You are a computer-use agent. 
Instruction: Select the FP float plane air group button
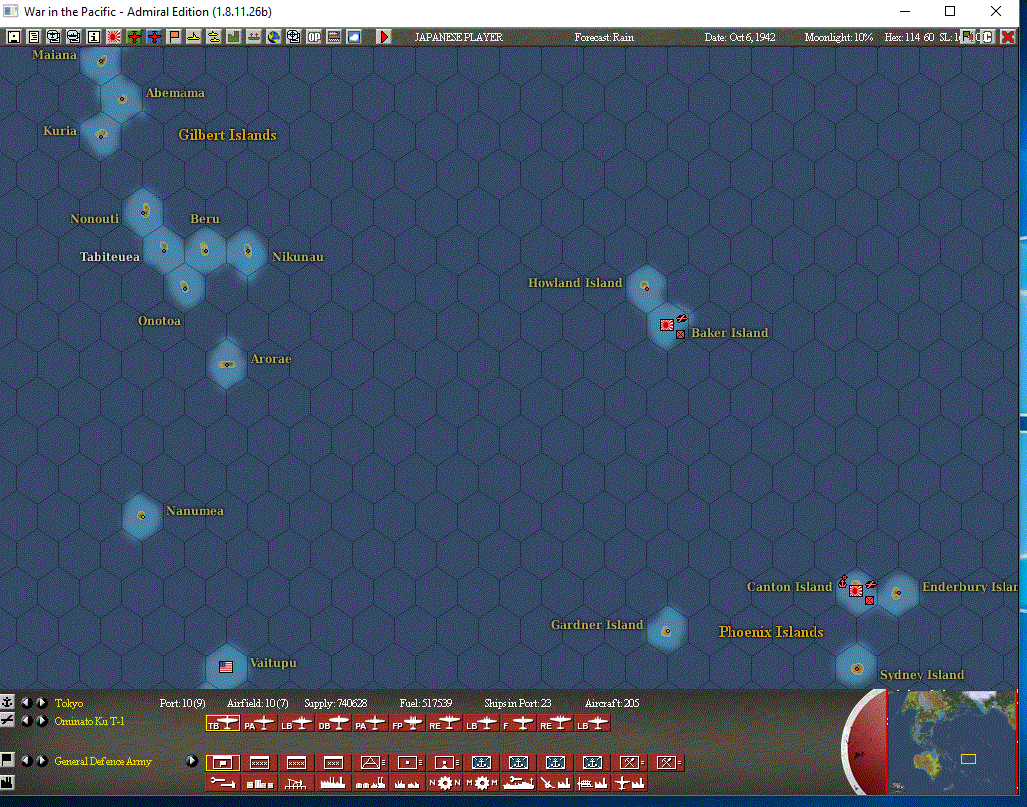pyautogui.click(x=407, y=724)
